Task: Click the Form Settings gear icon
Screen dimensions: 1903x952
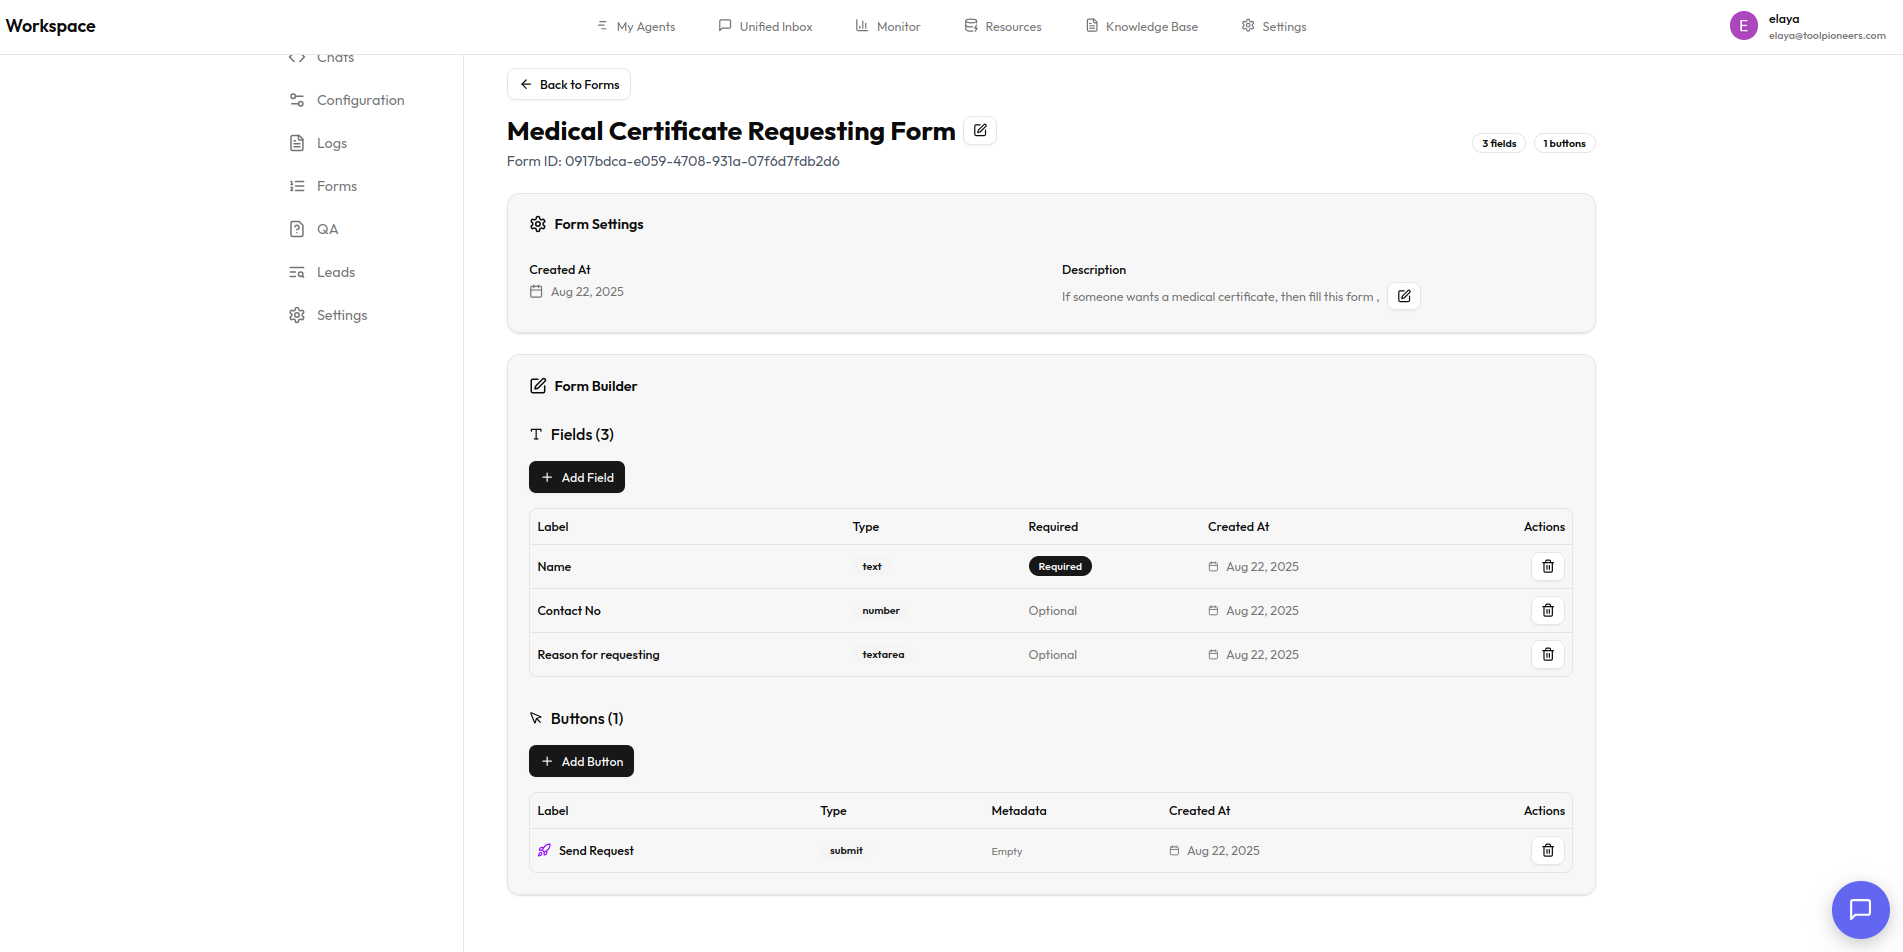Action: coord(537,224)
